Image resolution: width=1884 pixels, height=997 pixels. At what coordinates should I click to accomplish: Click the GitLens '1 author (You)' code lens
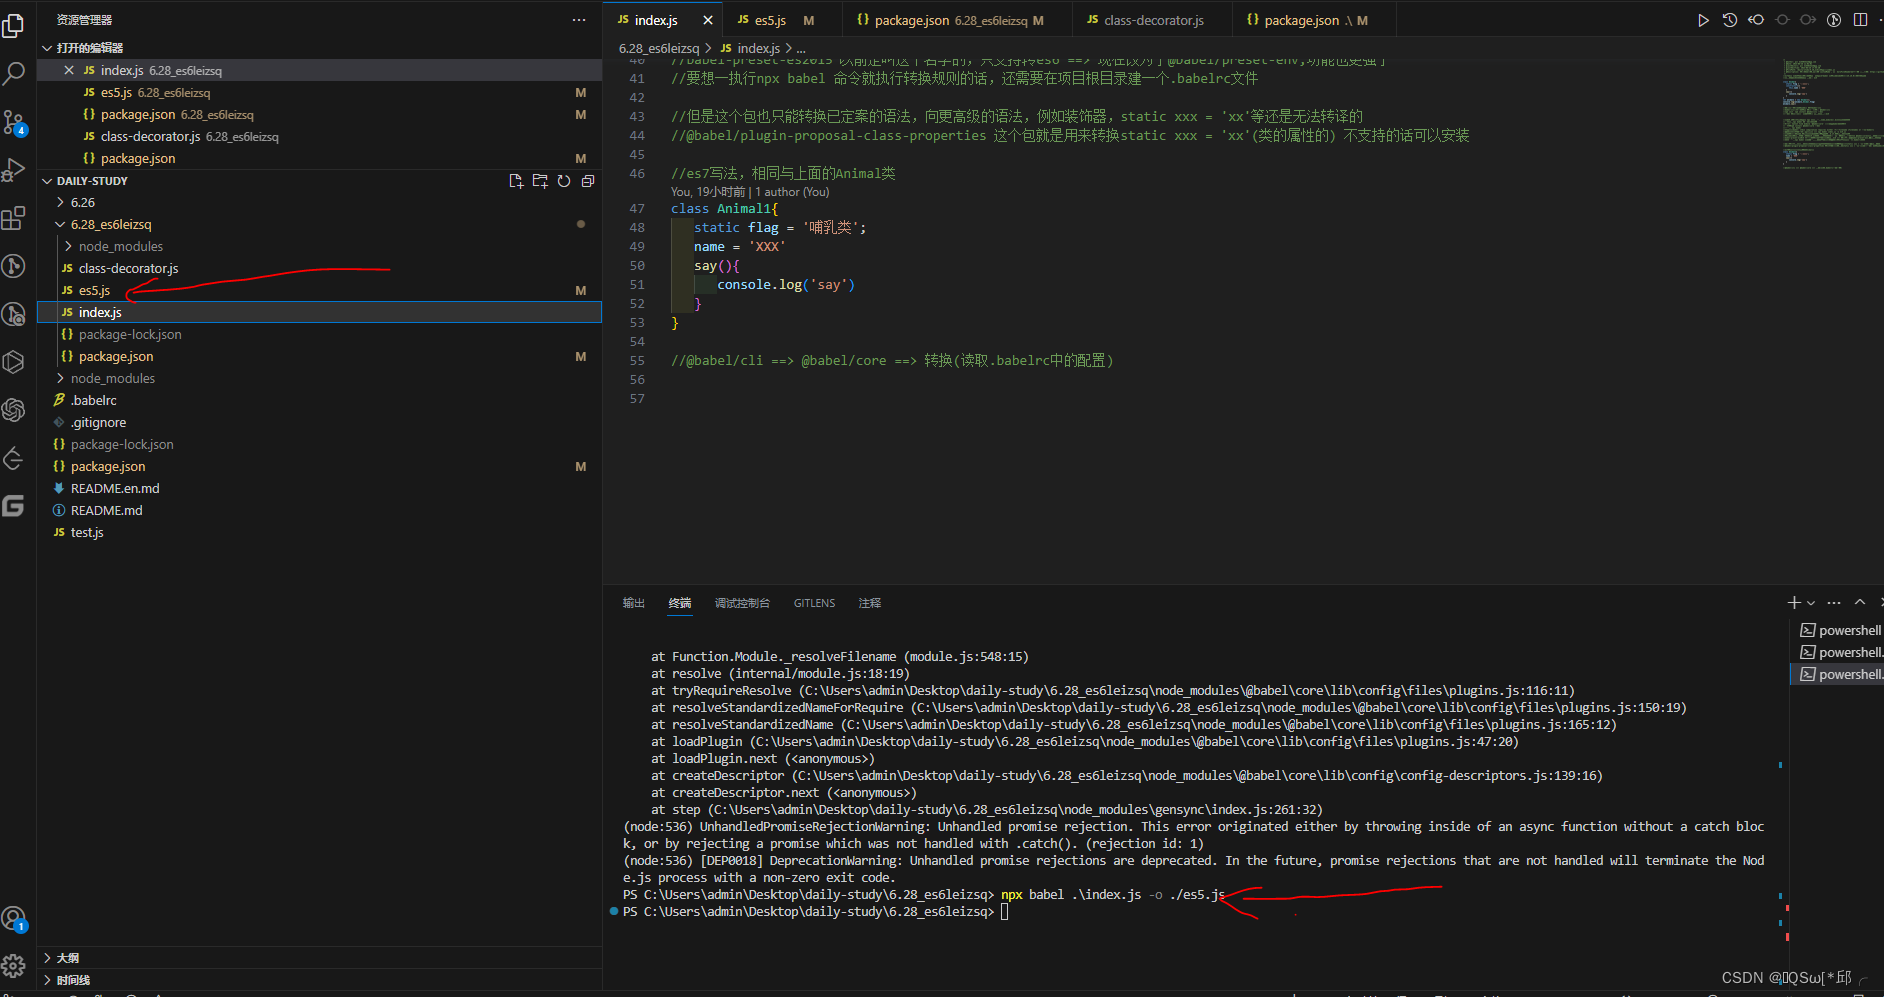tap(792, 192)
